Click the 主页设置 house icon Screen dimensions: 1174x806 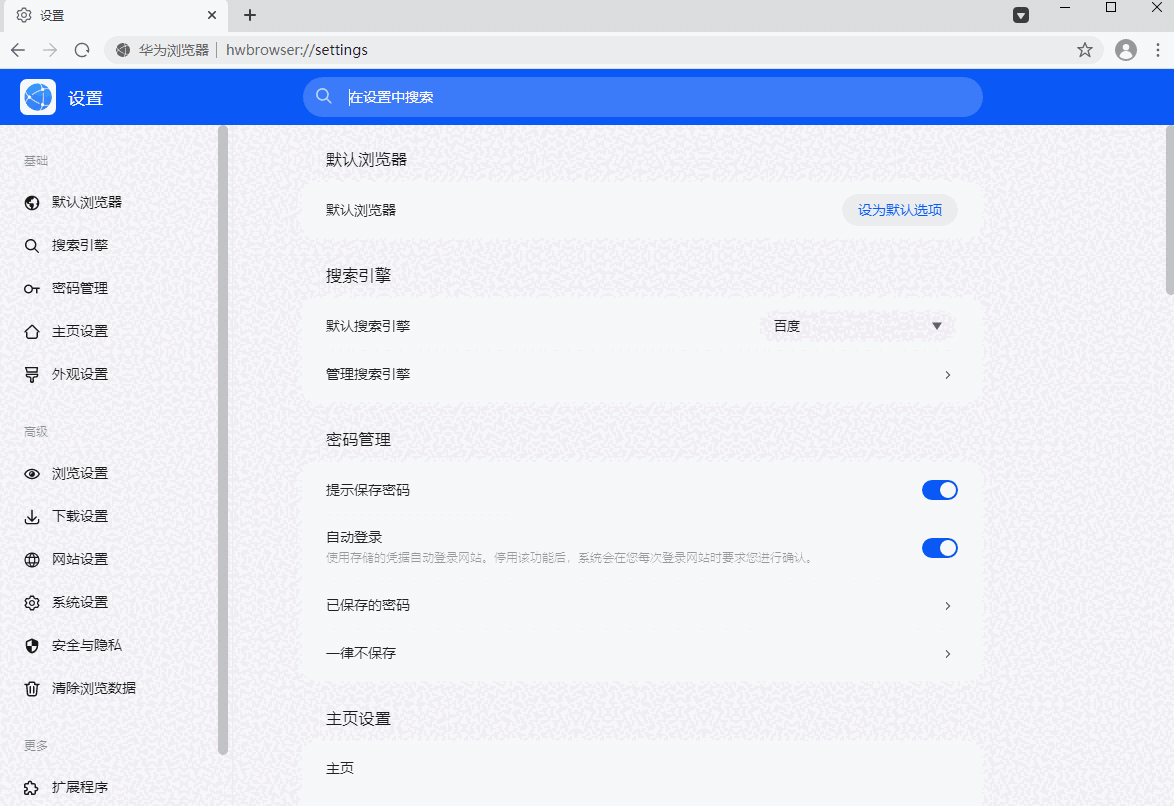(33, 331)
